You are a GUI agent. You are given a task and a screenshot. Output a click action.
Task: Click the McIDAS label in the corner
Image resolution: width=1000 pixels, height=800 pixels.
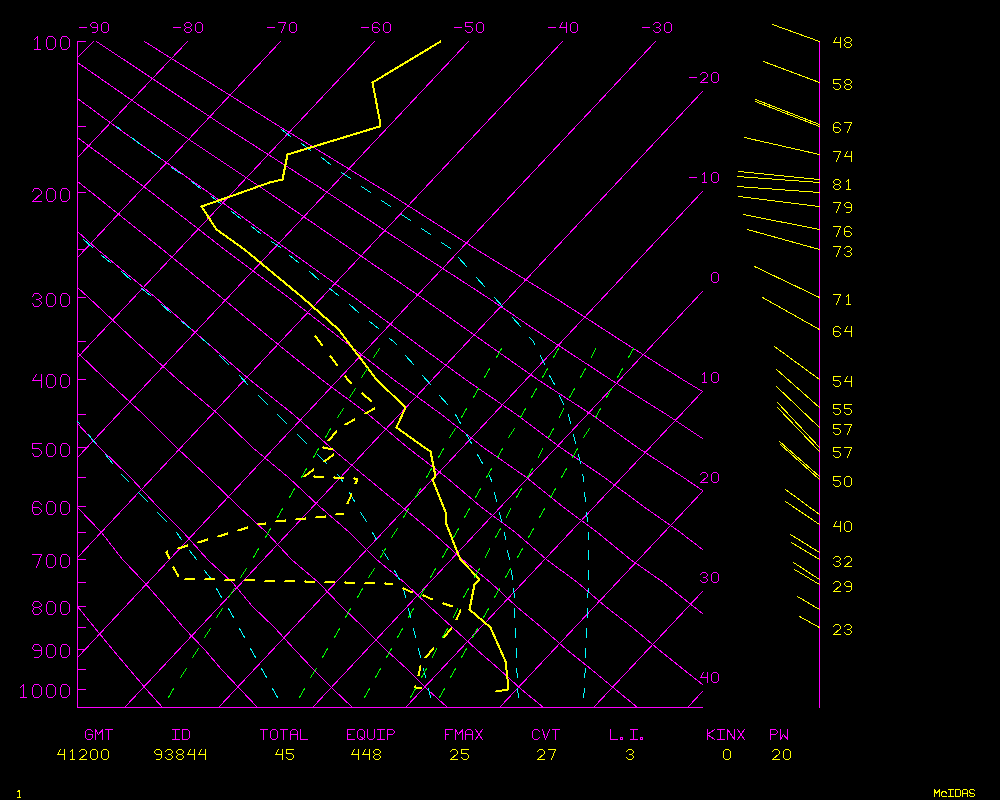pyautogui.click(x=954, y=793)
